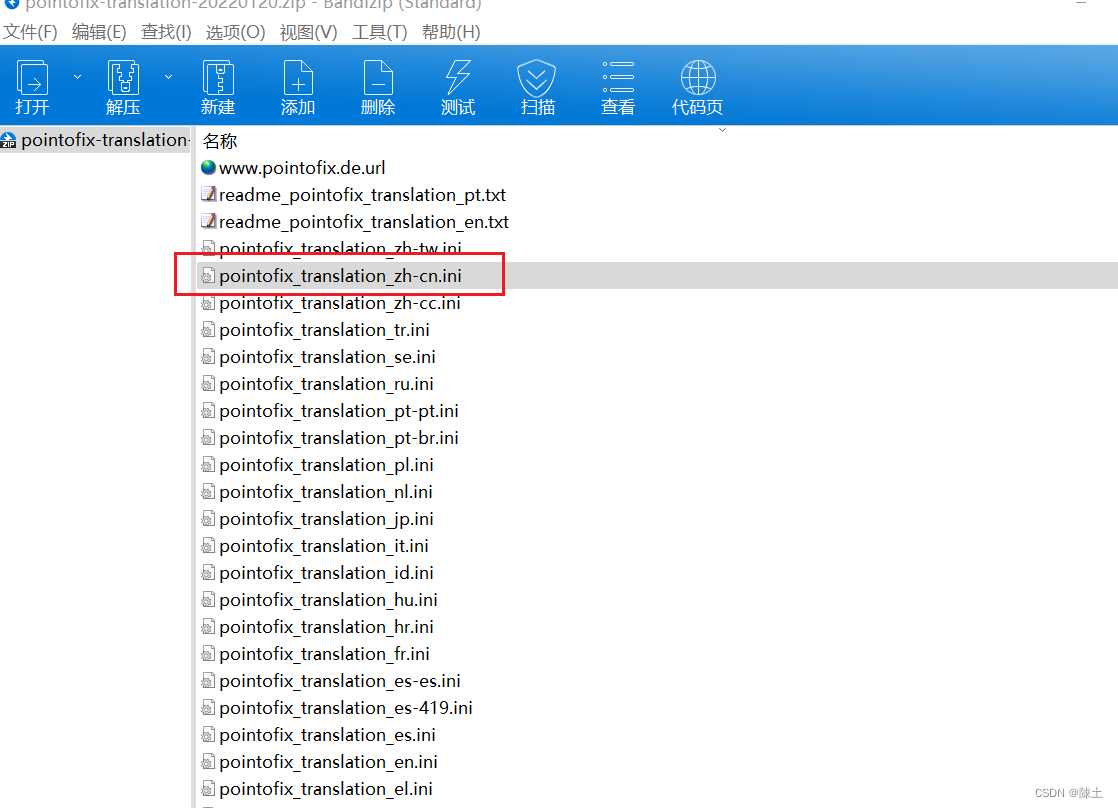The width and height of the screenshot is (1118, 808).
Task: Click the icon of readme_pointofix_translation_en.txt
Action: (208, 221)
